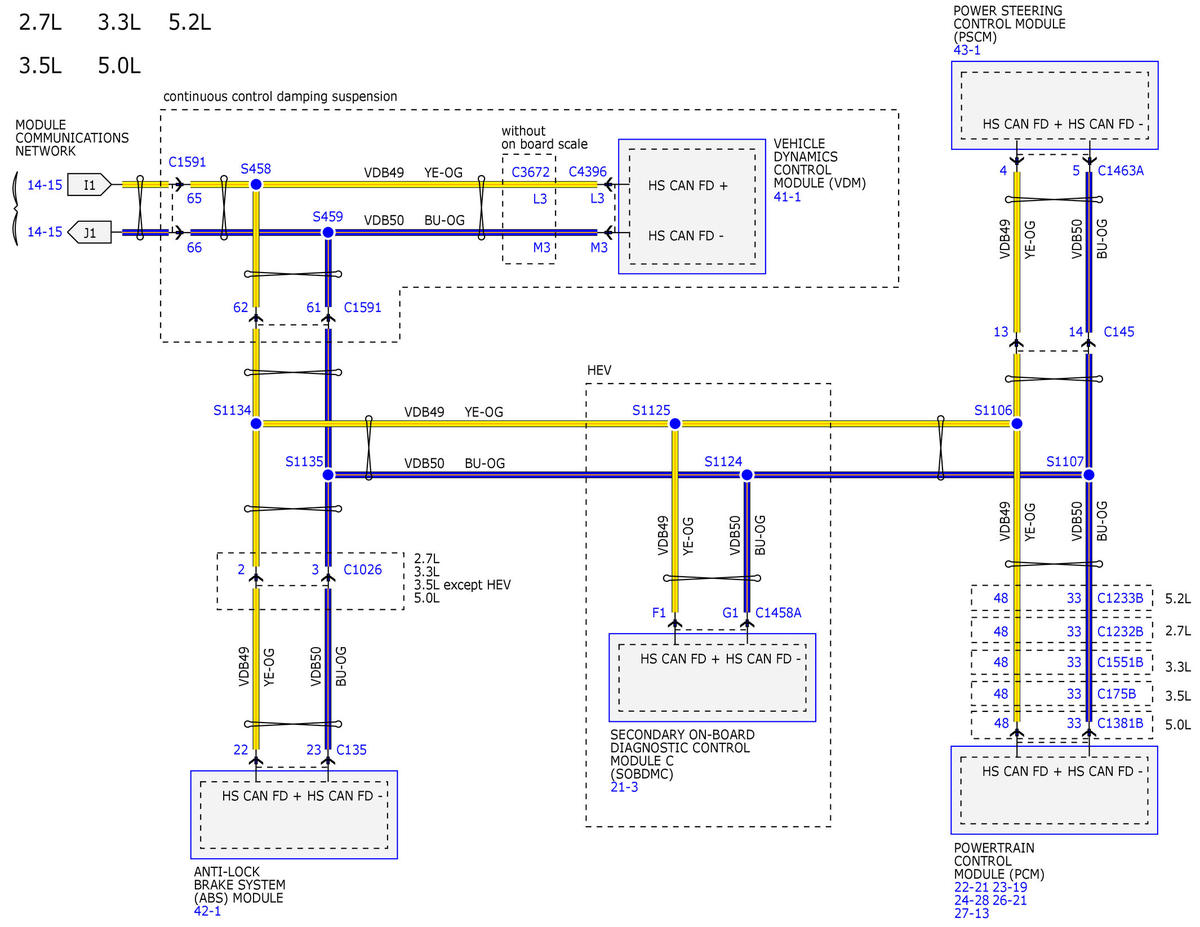The height and width of the screenshot is (927, 1200).
Task: Click splice node S458
Action: coord(256,185)
